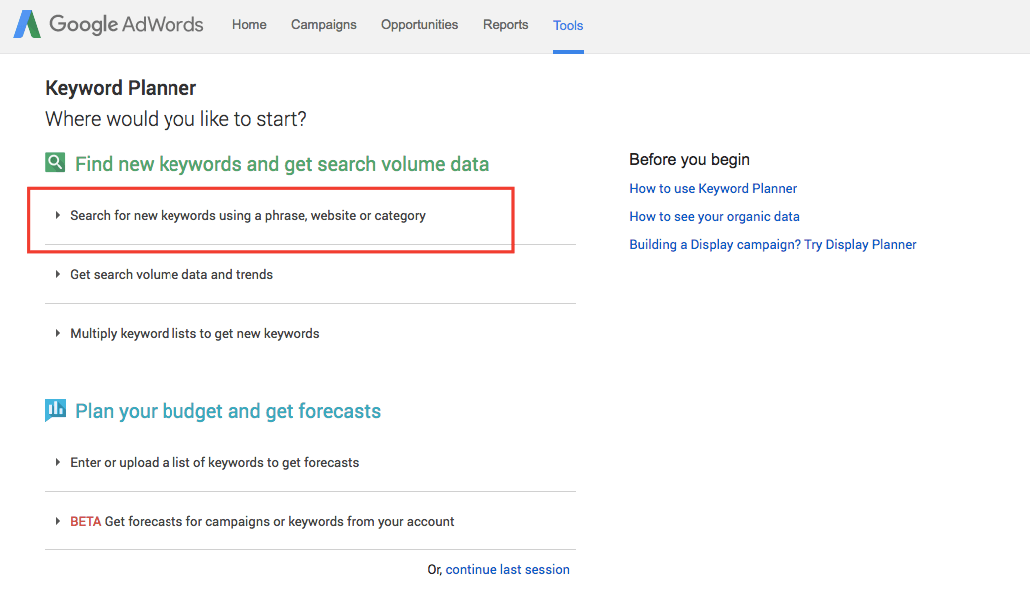Image resolution: width=1030 pixels, height=609 pixels.
Task: Open the Reports tab
Action: coord(505,25)
